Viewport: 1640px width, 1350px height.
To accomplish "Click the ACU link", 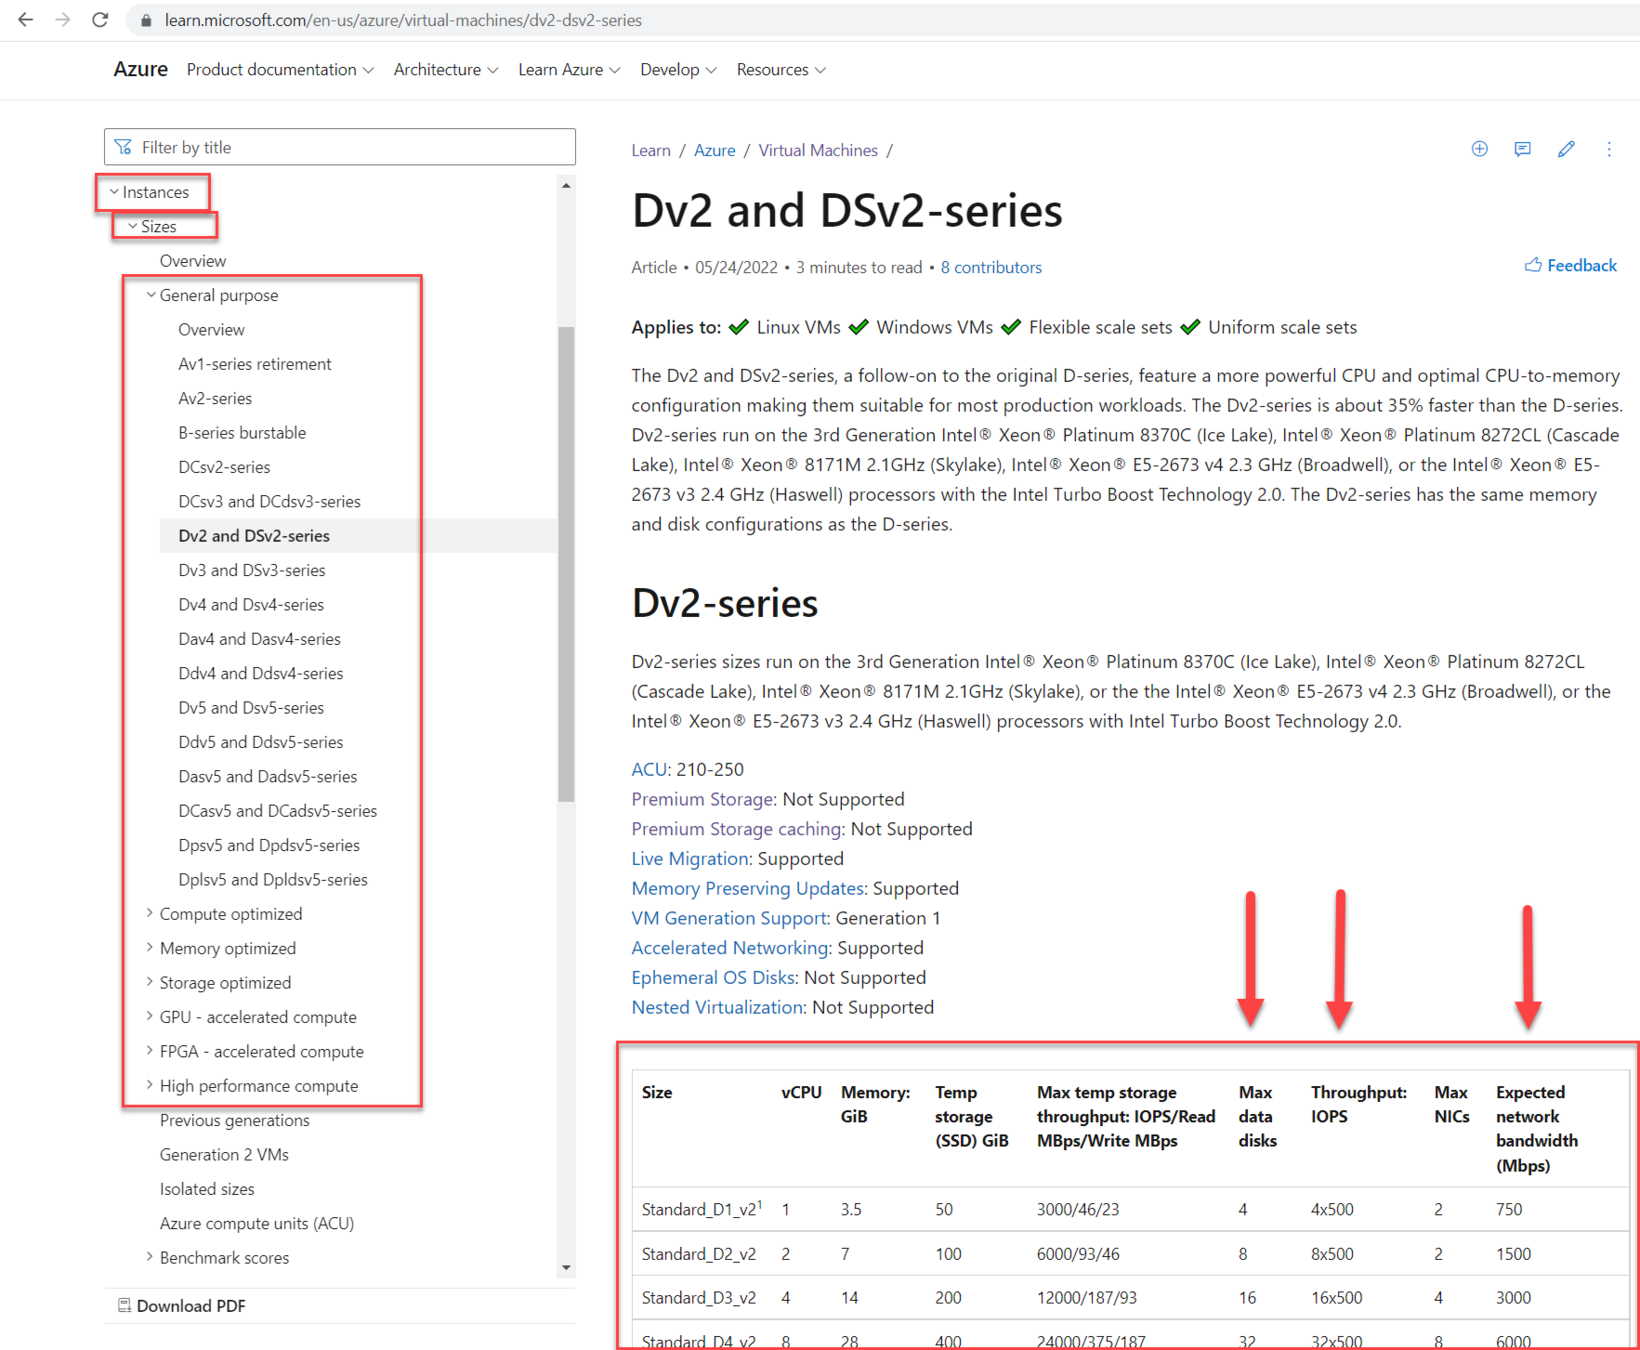I will pos(649,769).
